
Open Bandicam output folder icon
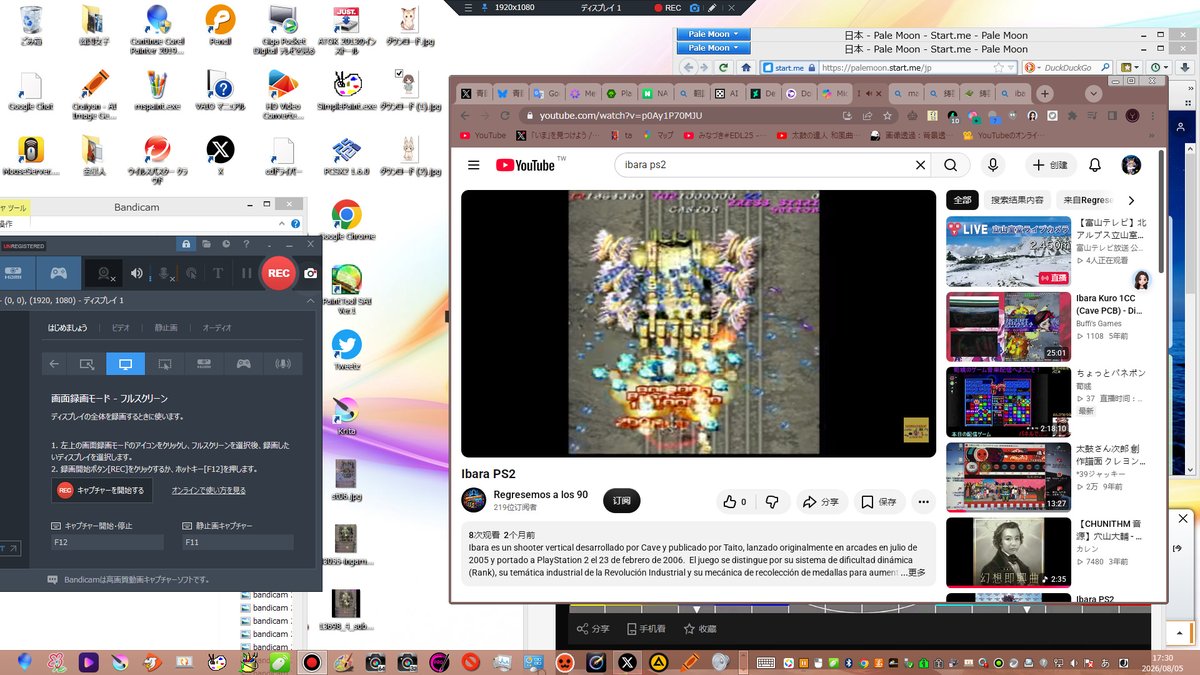(x=207, y=244)
